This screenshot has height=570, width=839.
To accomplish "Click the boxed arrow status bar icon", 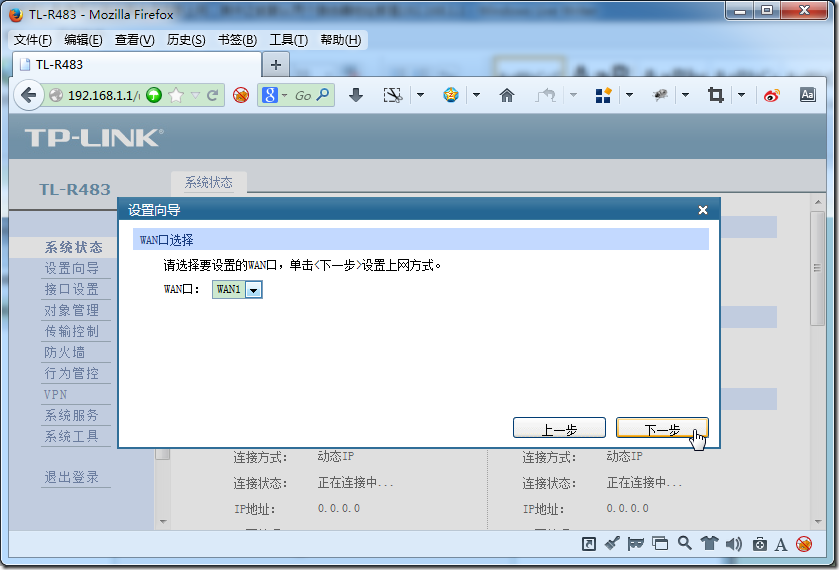I will tap(589, 544).
